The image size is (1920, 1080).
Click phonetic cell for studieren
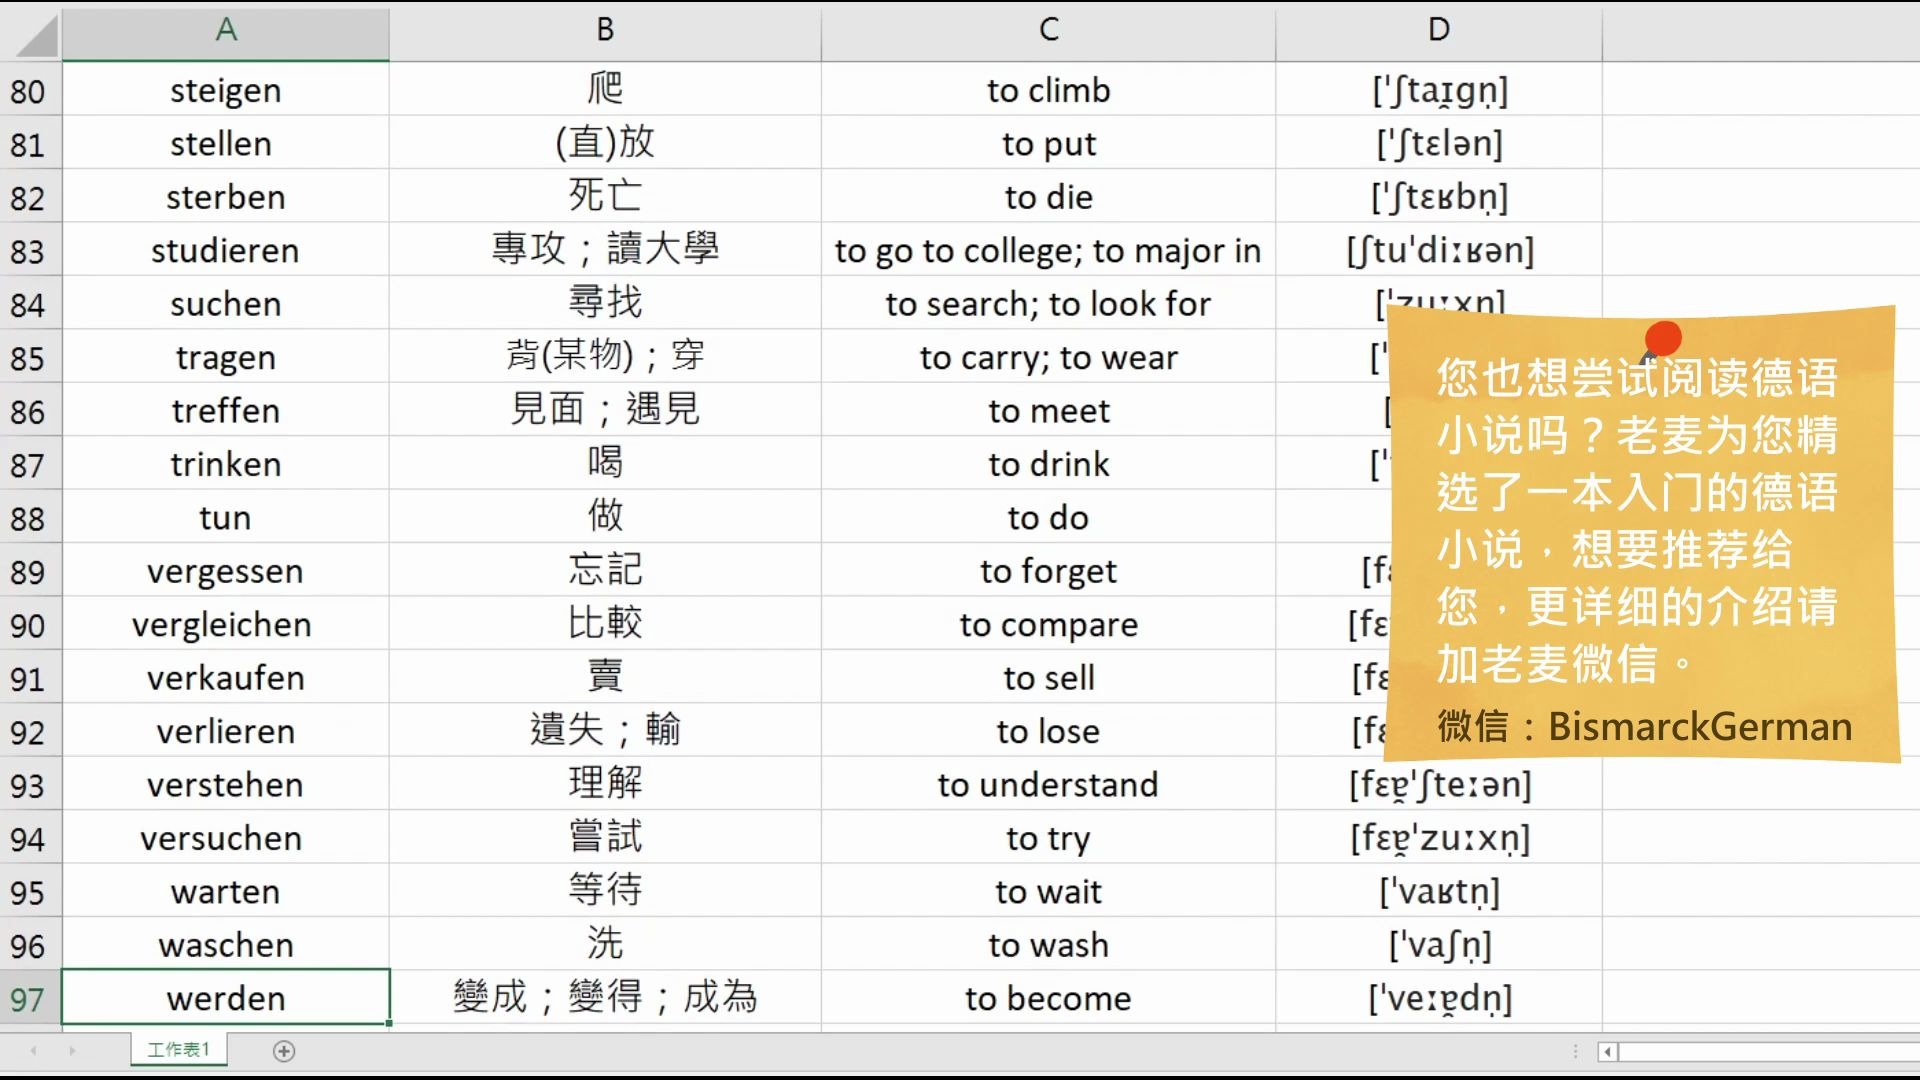tap(1439, 250)
